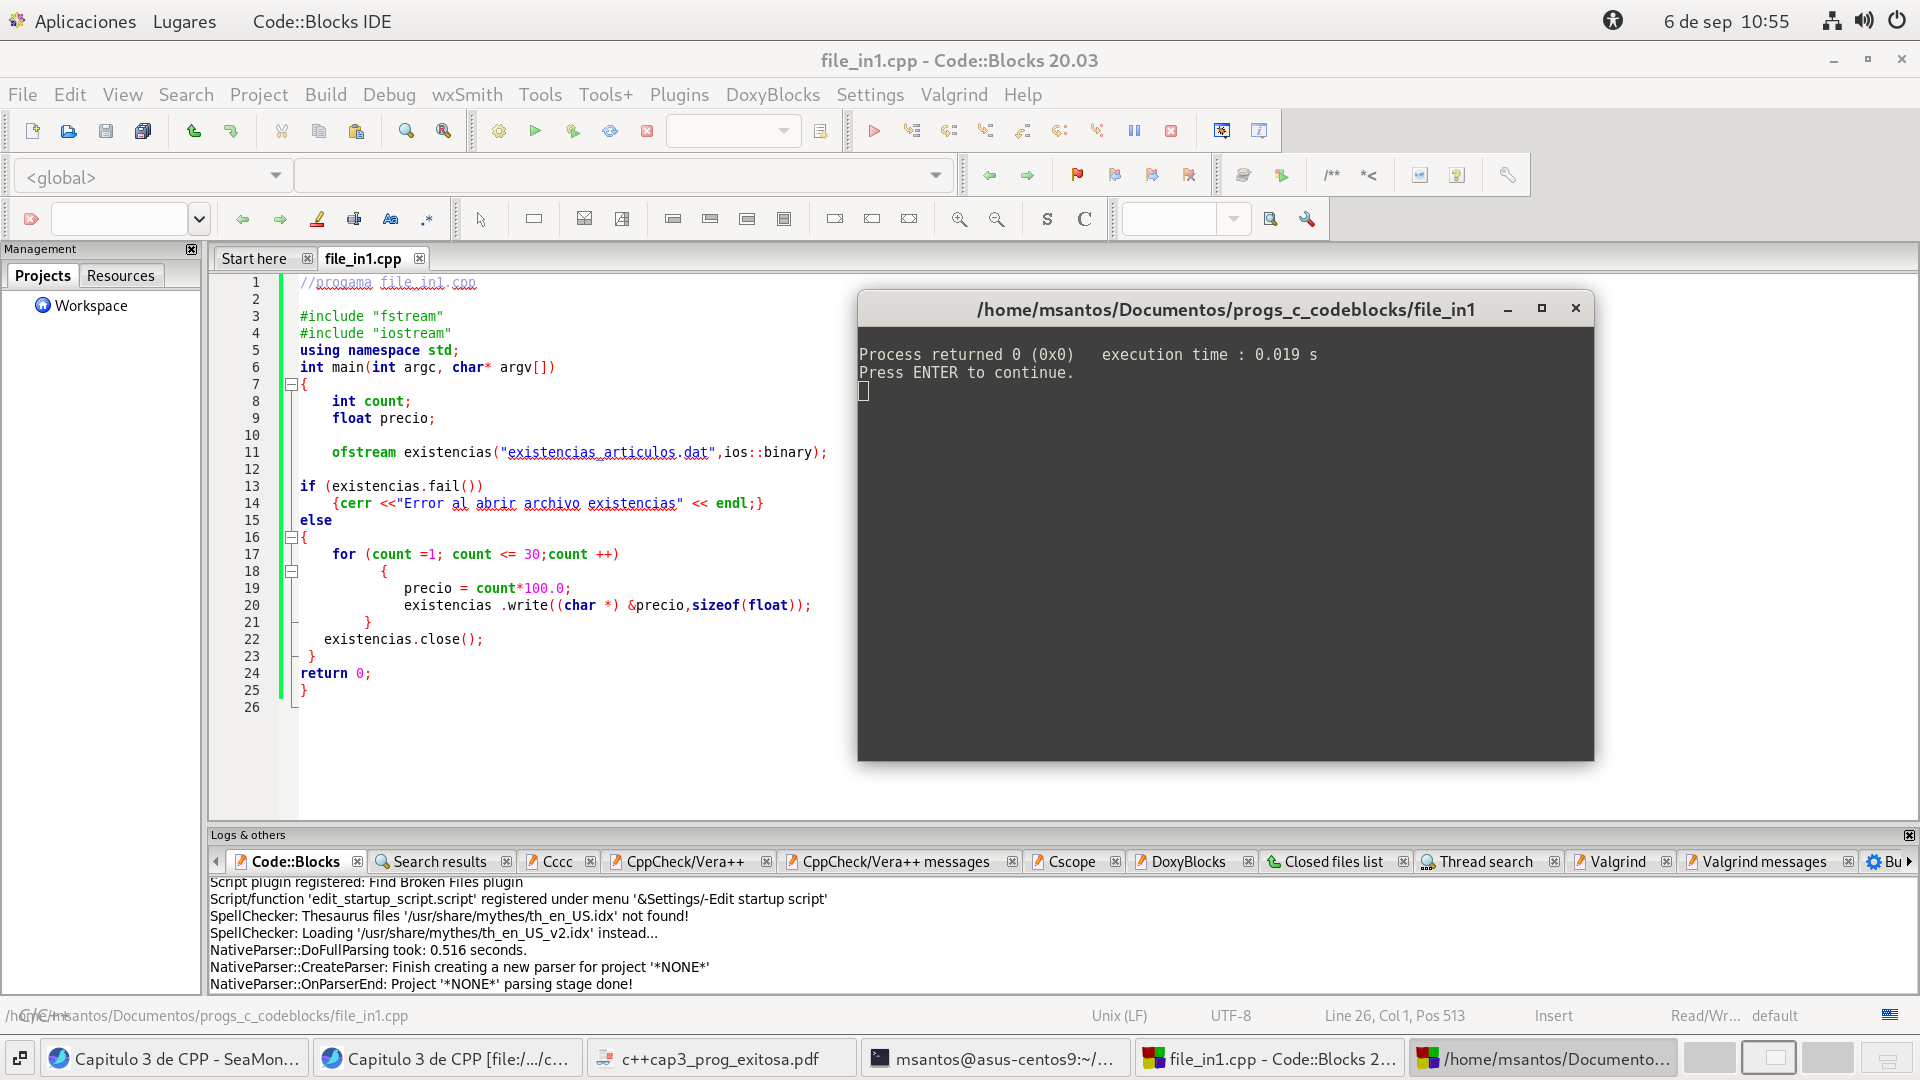The width and height of the screenshot is (1920, 1080).
Task: Click the Highlight marker pen icon
Action: pos(317,219)
